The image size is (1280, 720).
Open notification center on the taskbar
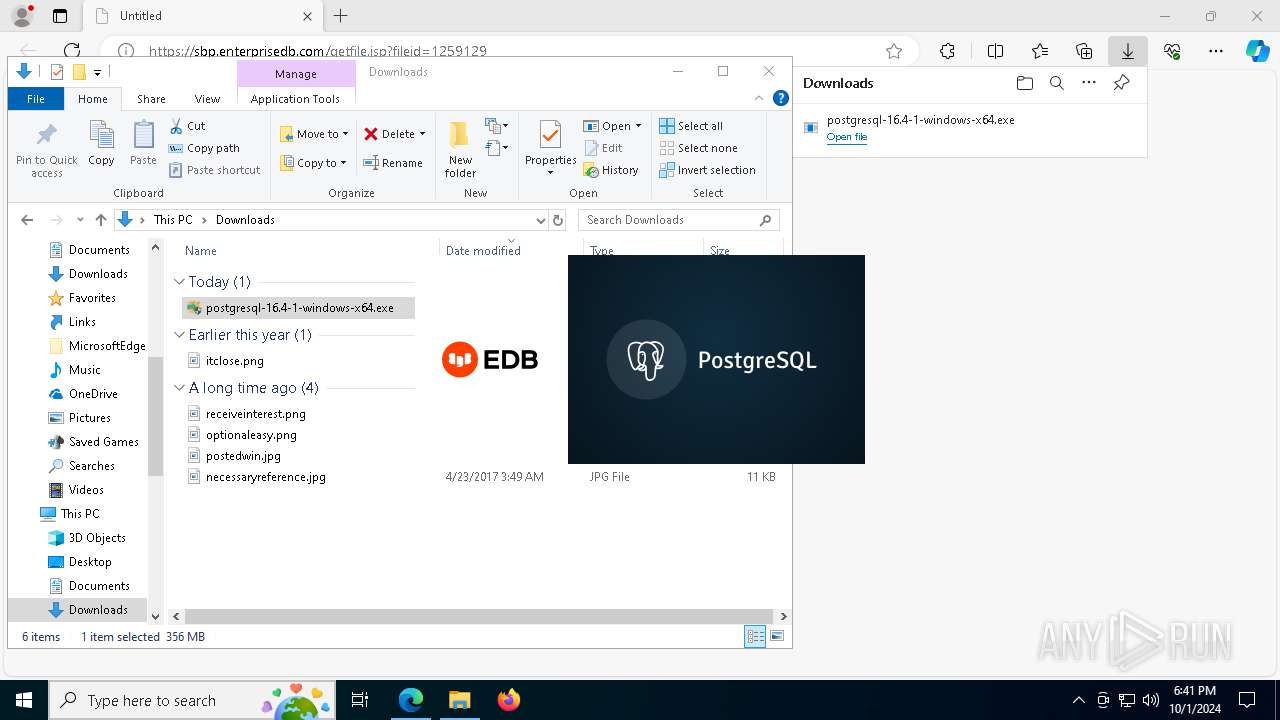click(x=1247, y=700)
